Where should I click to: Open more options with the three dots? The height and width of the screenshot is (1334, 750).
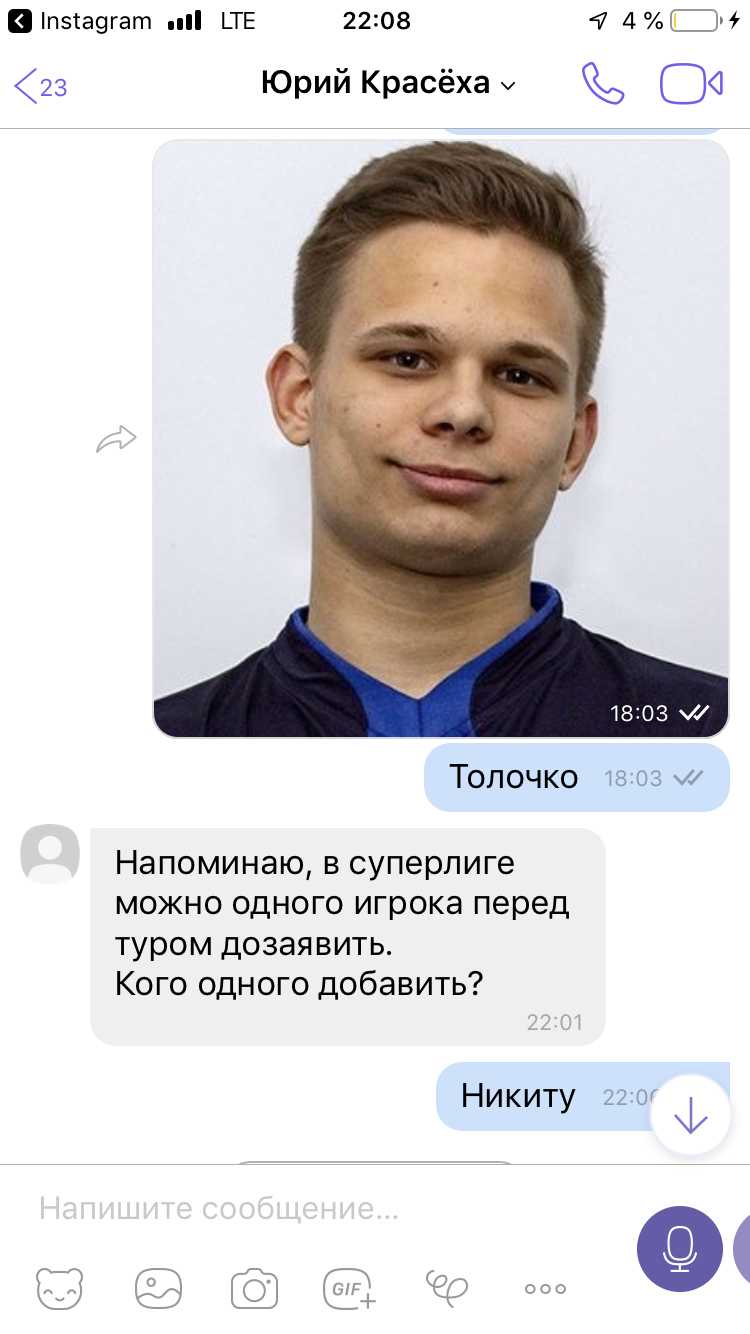(x=545, y=1289)
